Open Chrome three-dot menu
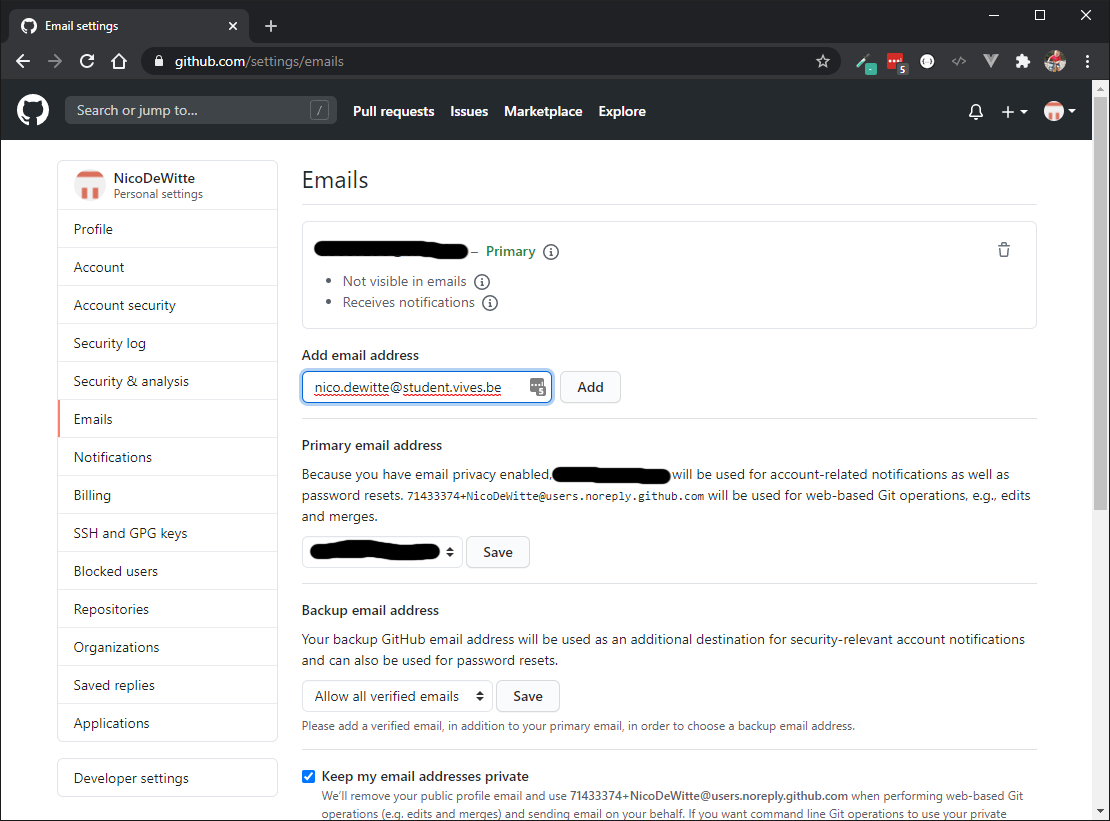This screenshot has width=1110, height=821. (x=1087, y=62)
